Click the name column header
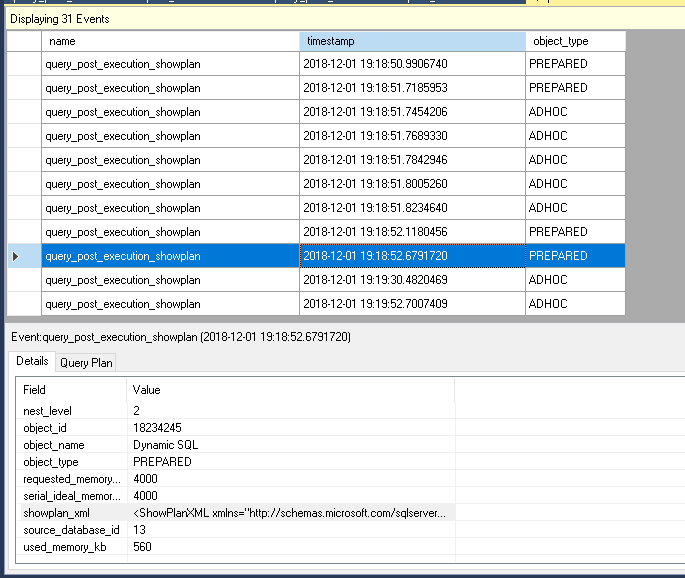This screenshot has width=685, height=578. (x=169, y=41)
